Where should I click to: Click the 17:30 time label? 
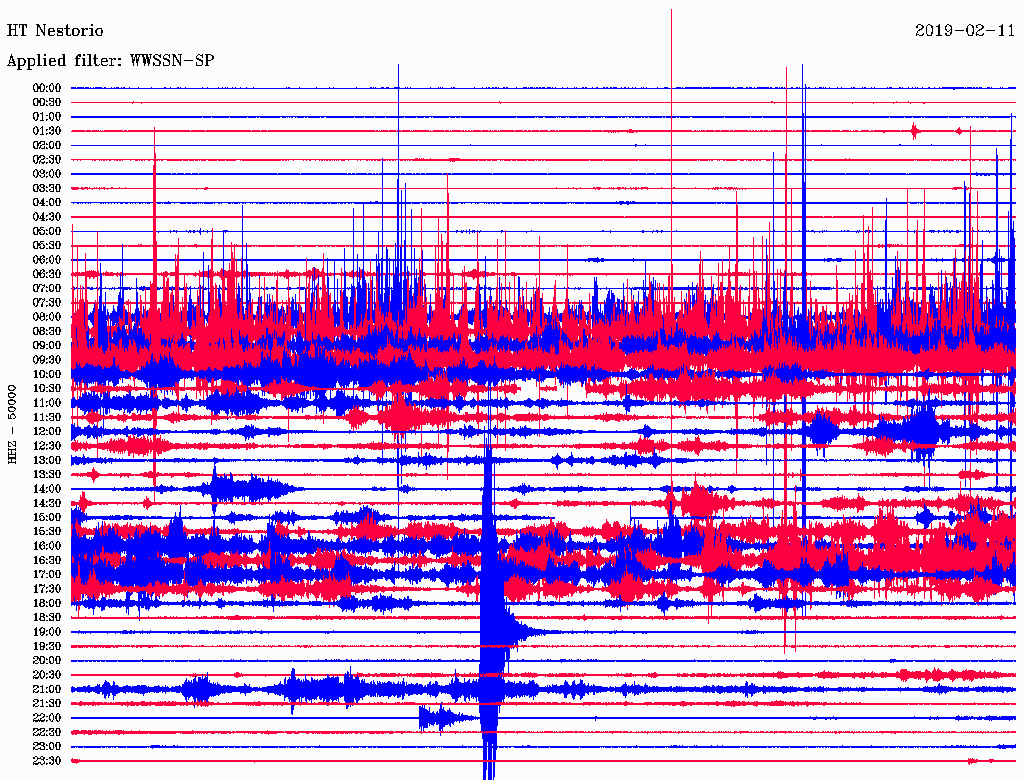(x=47, y=589)
